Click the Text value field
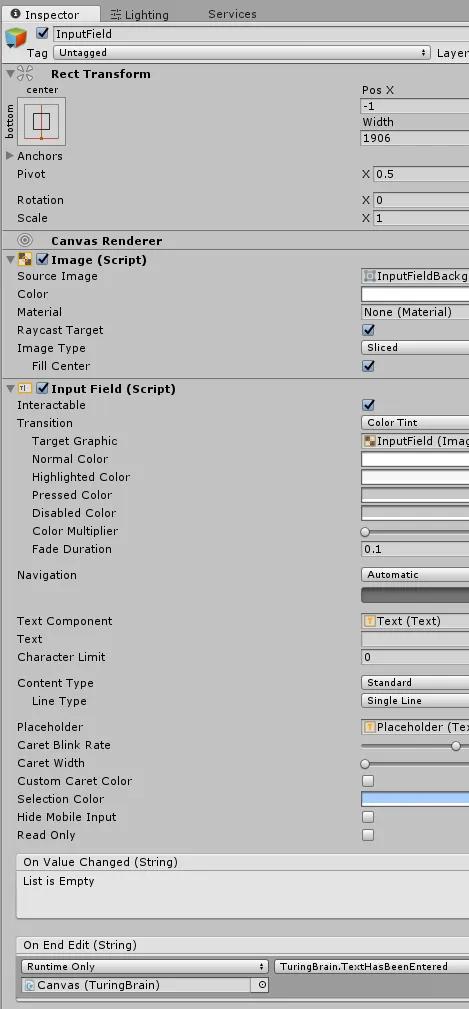469x1009 pixels. [415, 639]
